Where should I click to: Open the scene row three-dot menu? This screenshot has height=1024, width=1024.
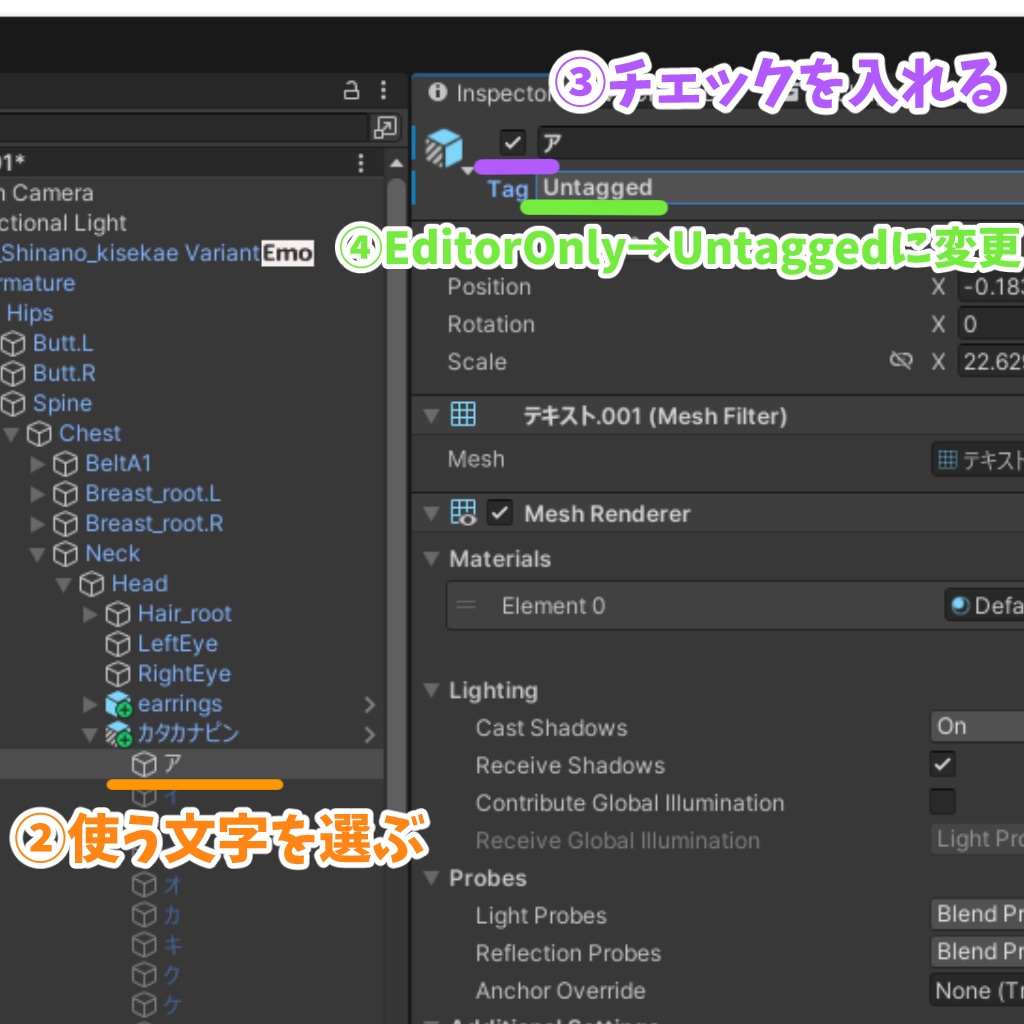click(360, 163)
